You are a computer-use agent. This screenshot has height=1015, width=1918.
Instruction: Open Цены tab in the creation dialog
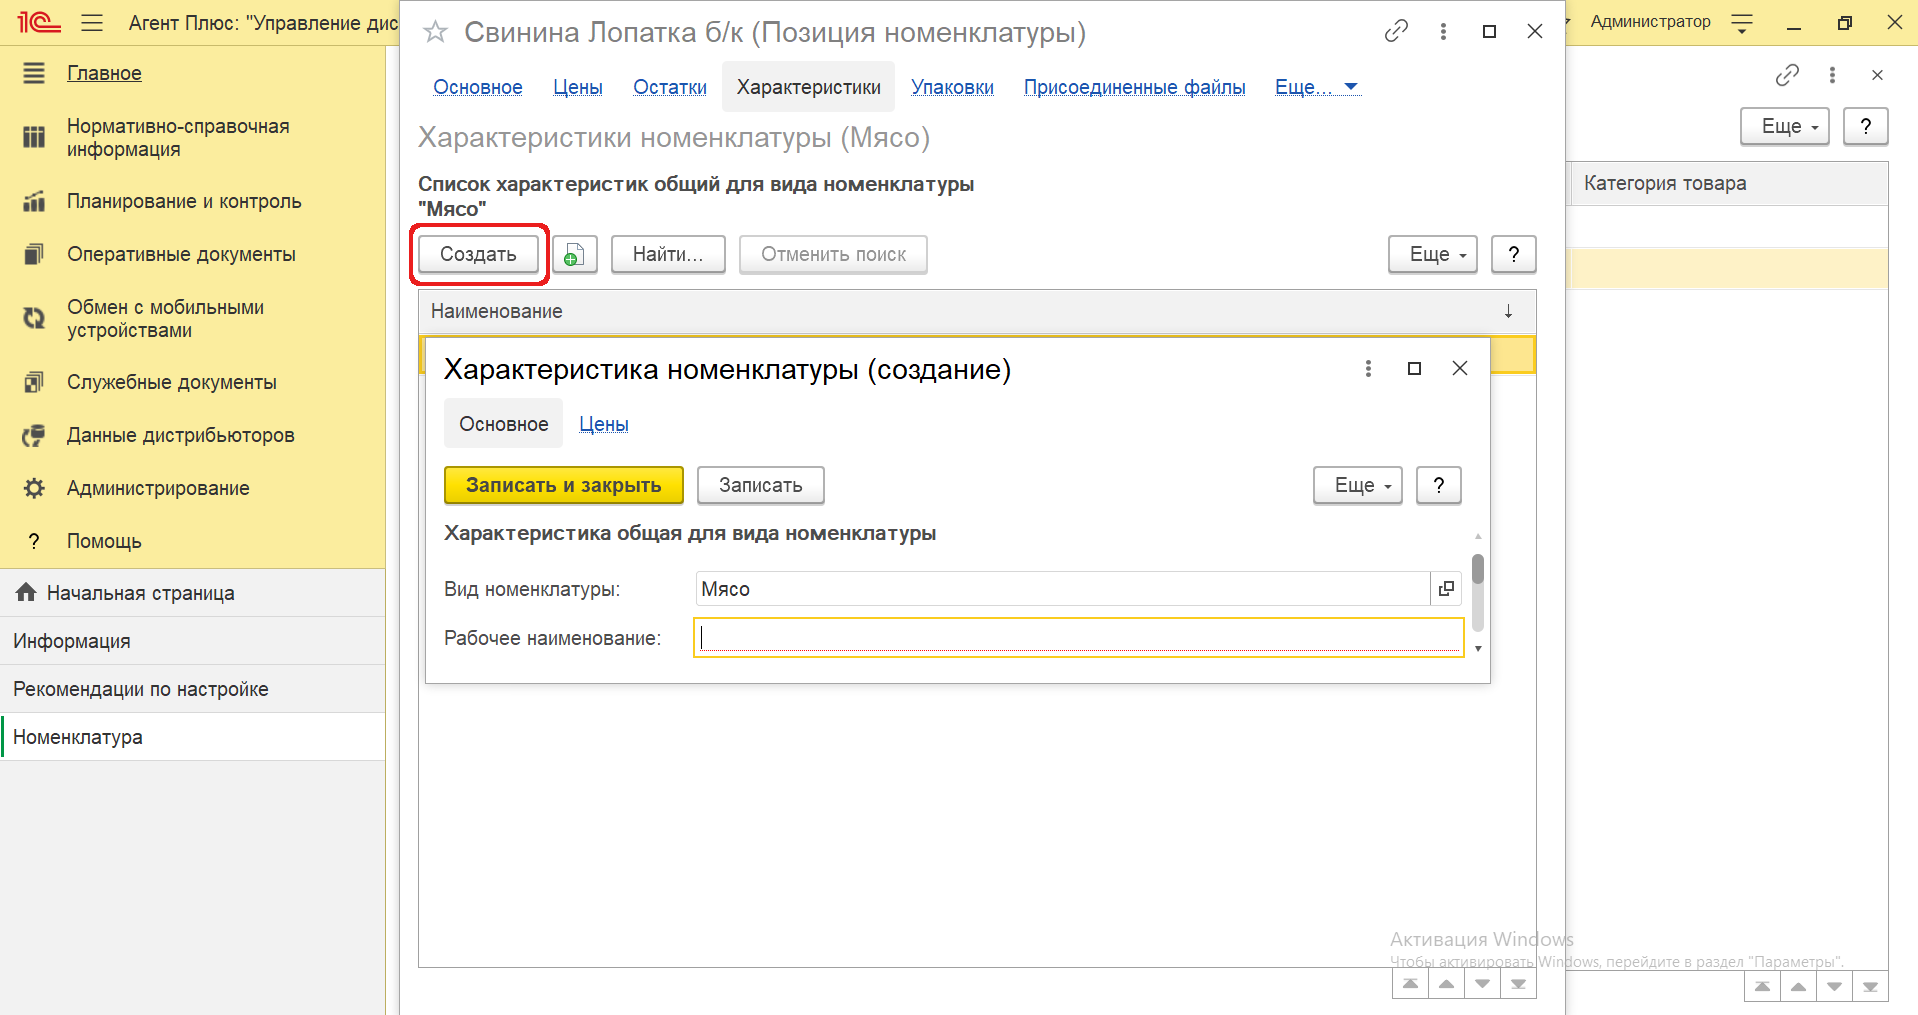(x=603, y=424)
